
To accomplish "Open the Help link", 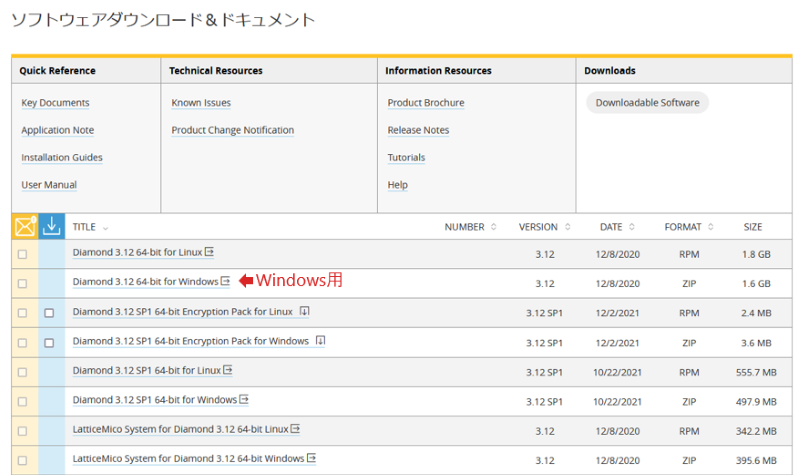I will (397, 185).
